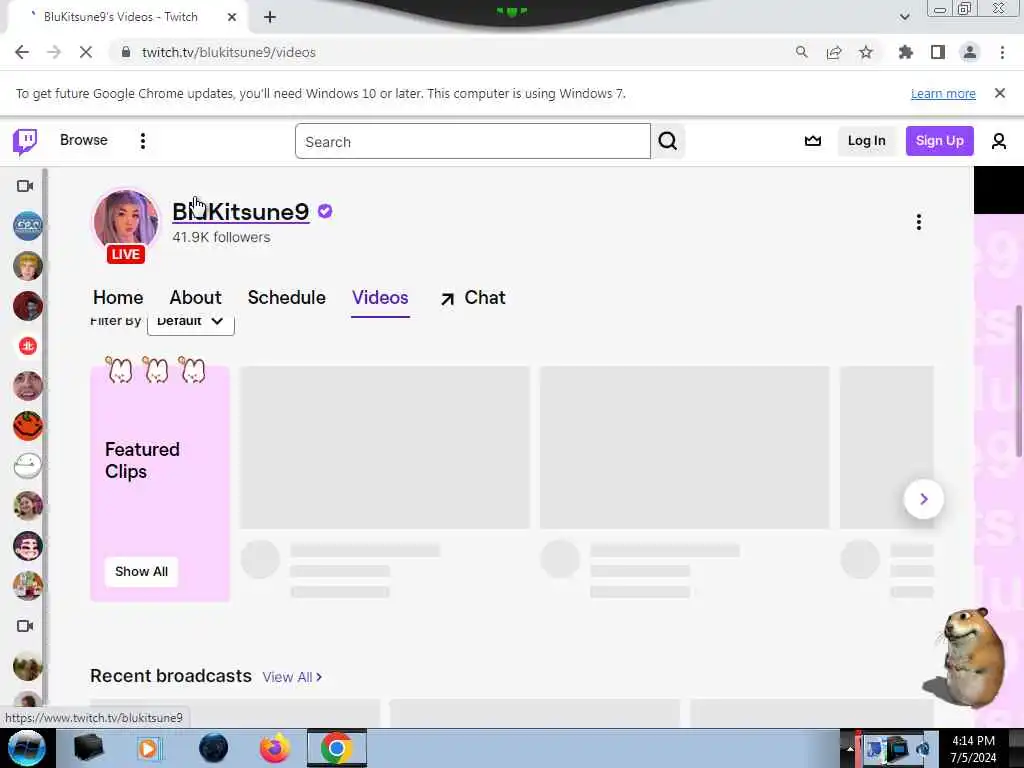Viewport: 1024px width, 768px height.
Task: Click the recommended channels camera icon
Action: (25, 626)
